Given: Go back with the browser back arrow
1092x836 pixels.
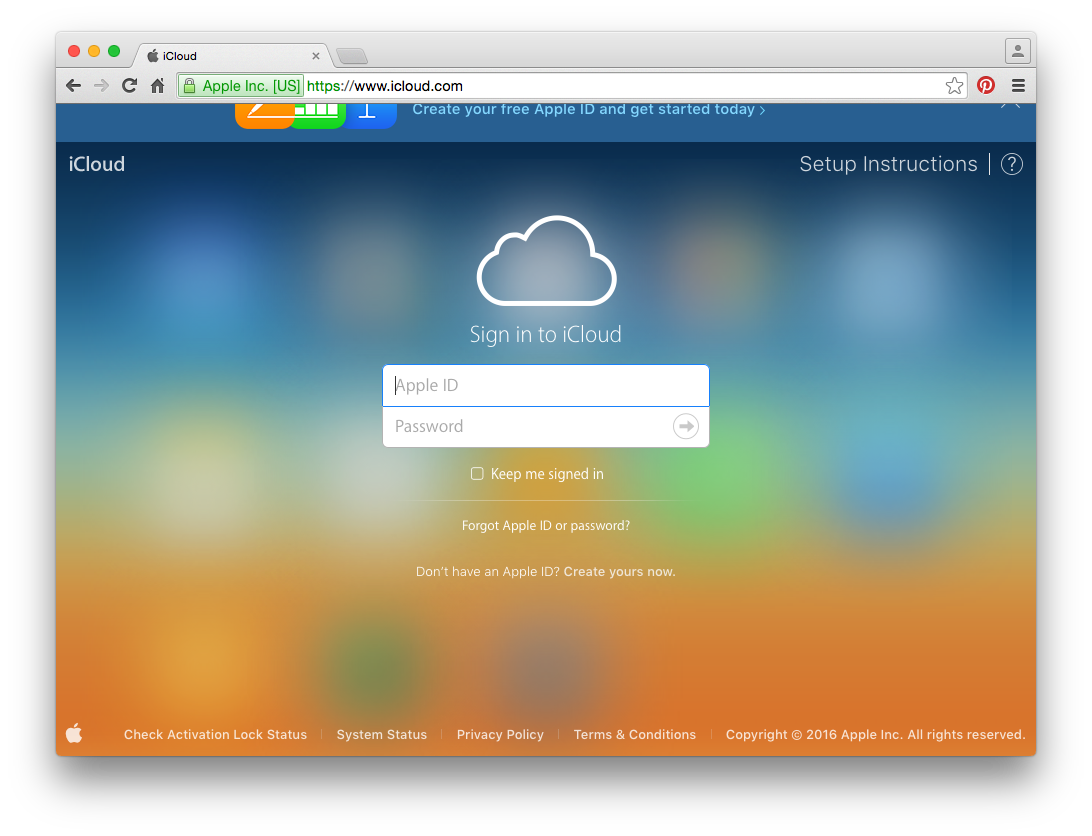Looking at the screenshot, I should click(x=73, y=86).
